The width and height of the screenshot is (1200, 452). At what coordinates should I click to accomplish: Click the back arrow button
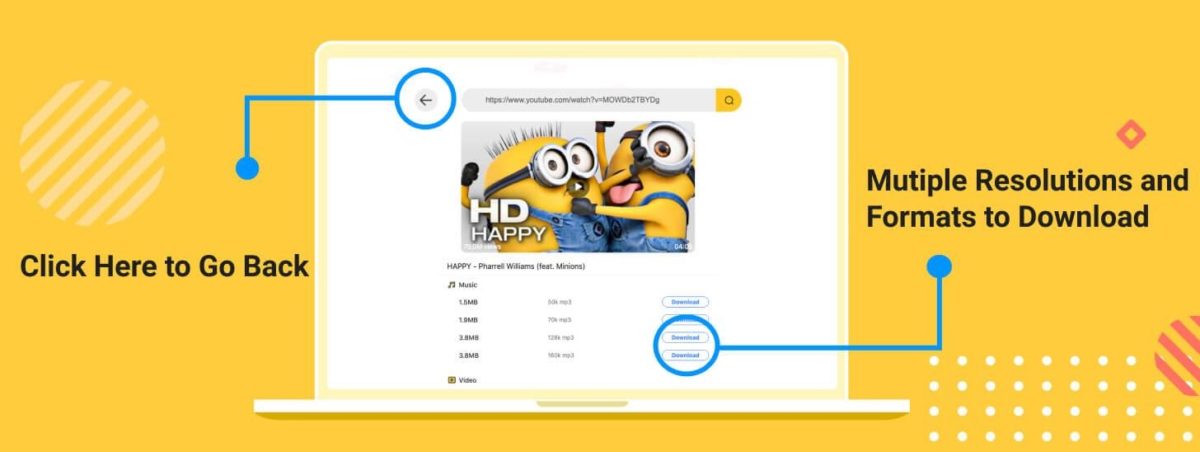tap(426, 100)
